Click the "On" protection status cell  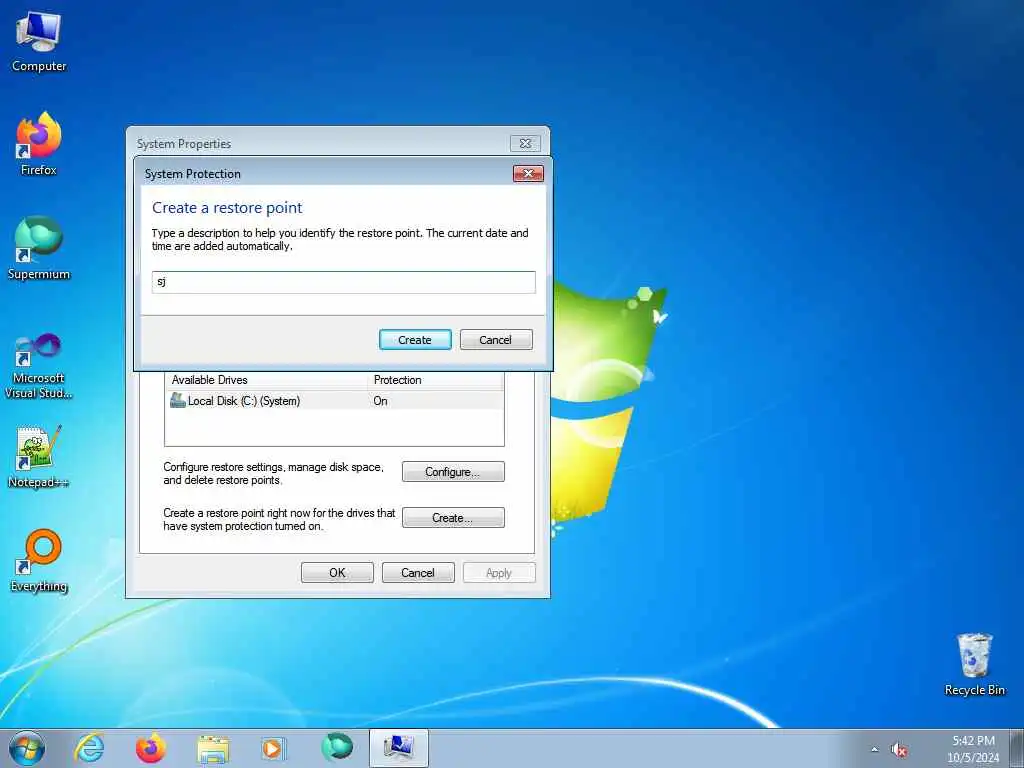point(380,401)
